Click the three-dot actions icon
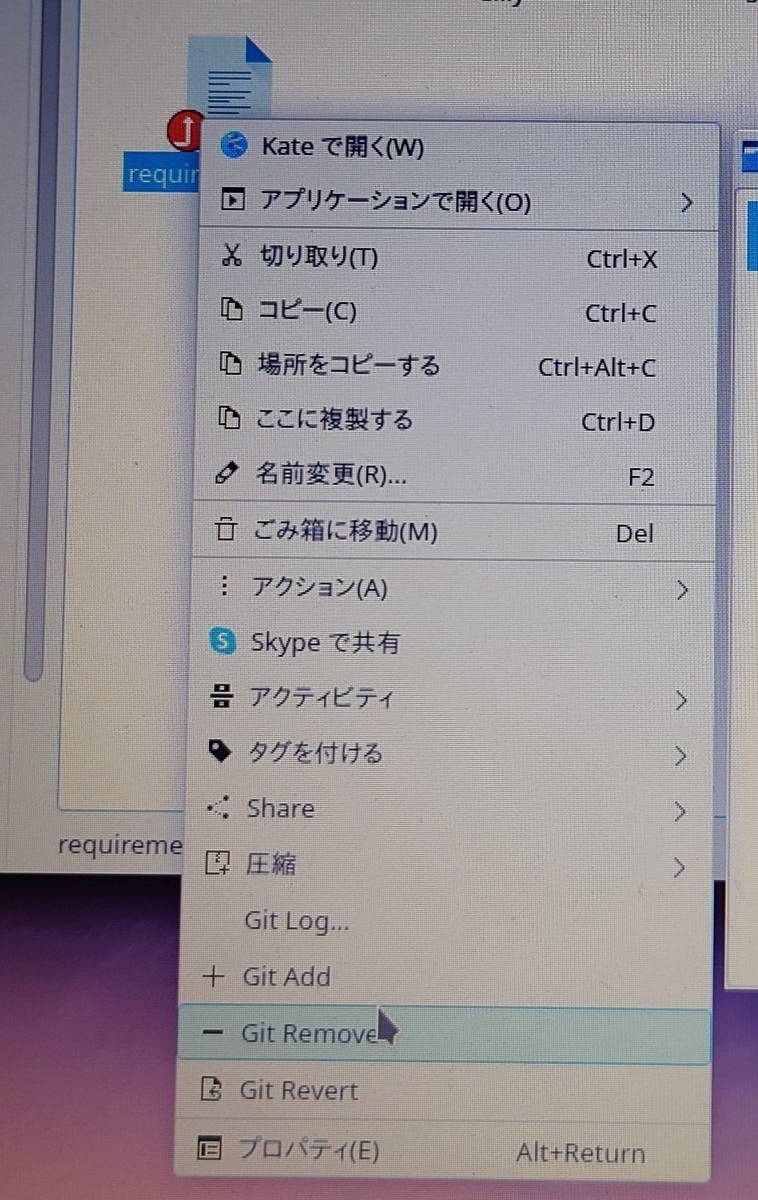 click(x=224, y=586)
